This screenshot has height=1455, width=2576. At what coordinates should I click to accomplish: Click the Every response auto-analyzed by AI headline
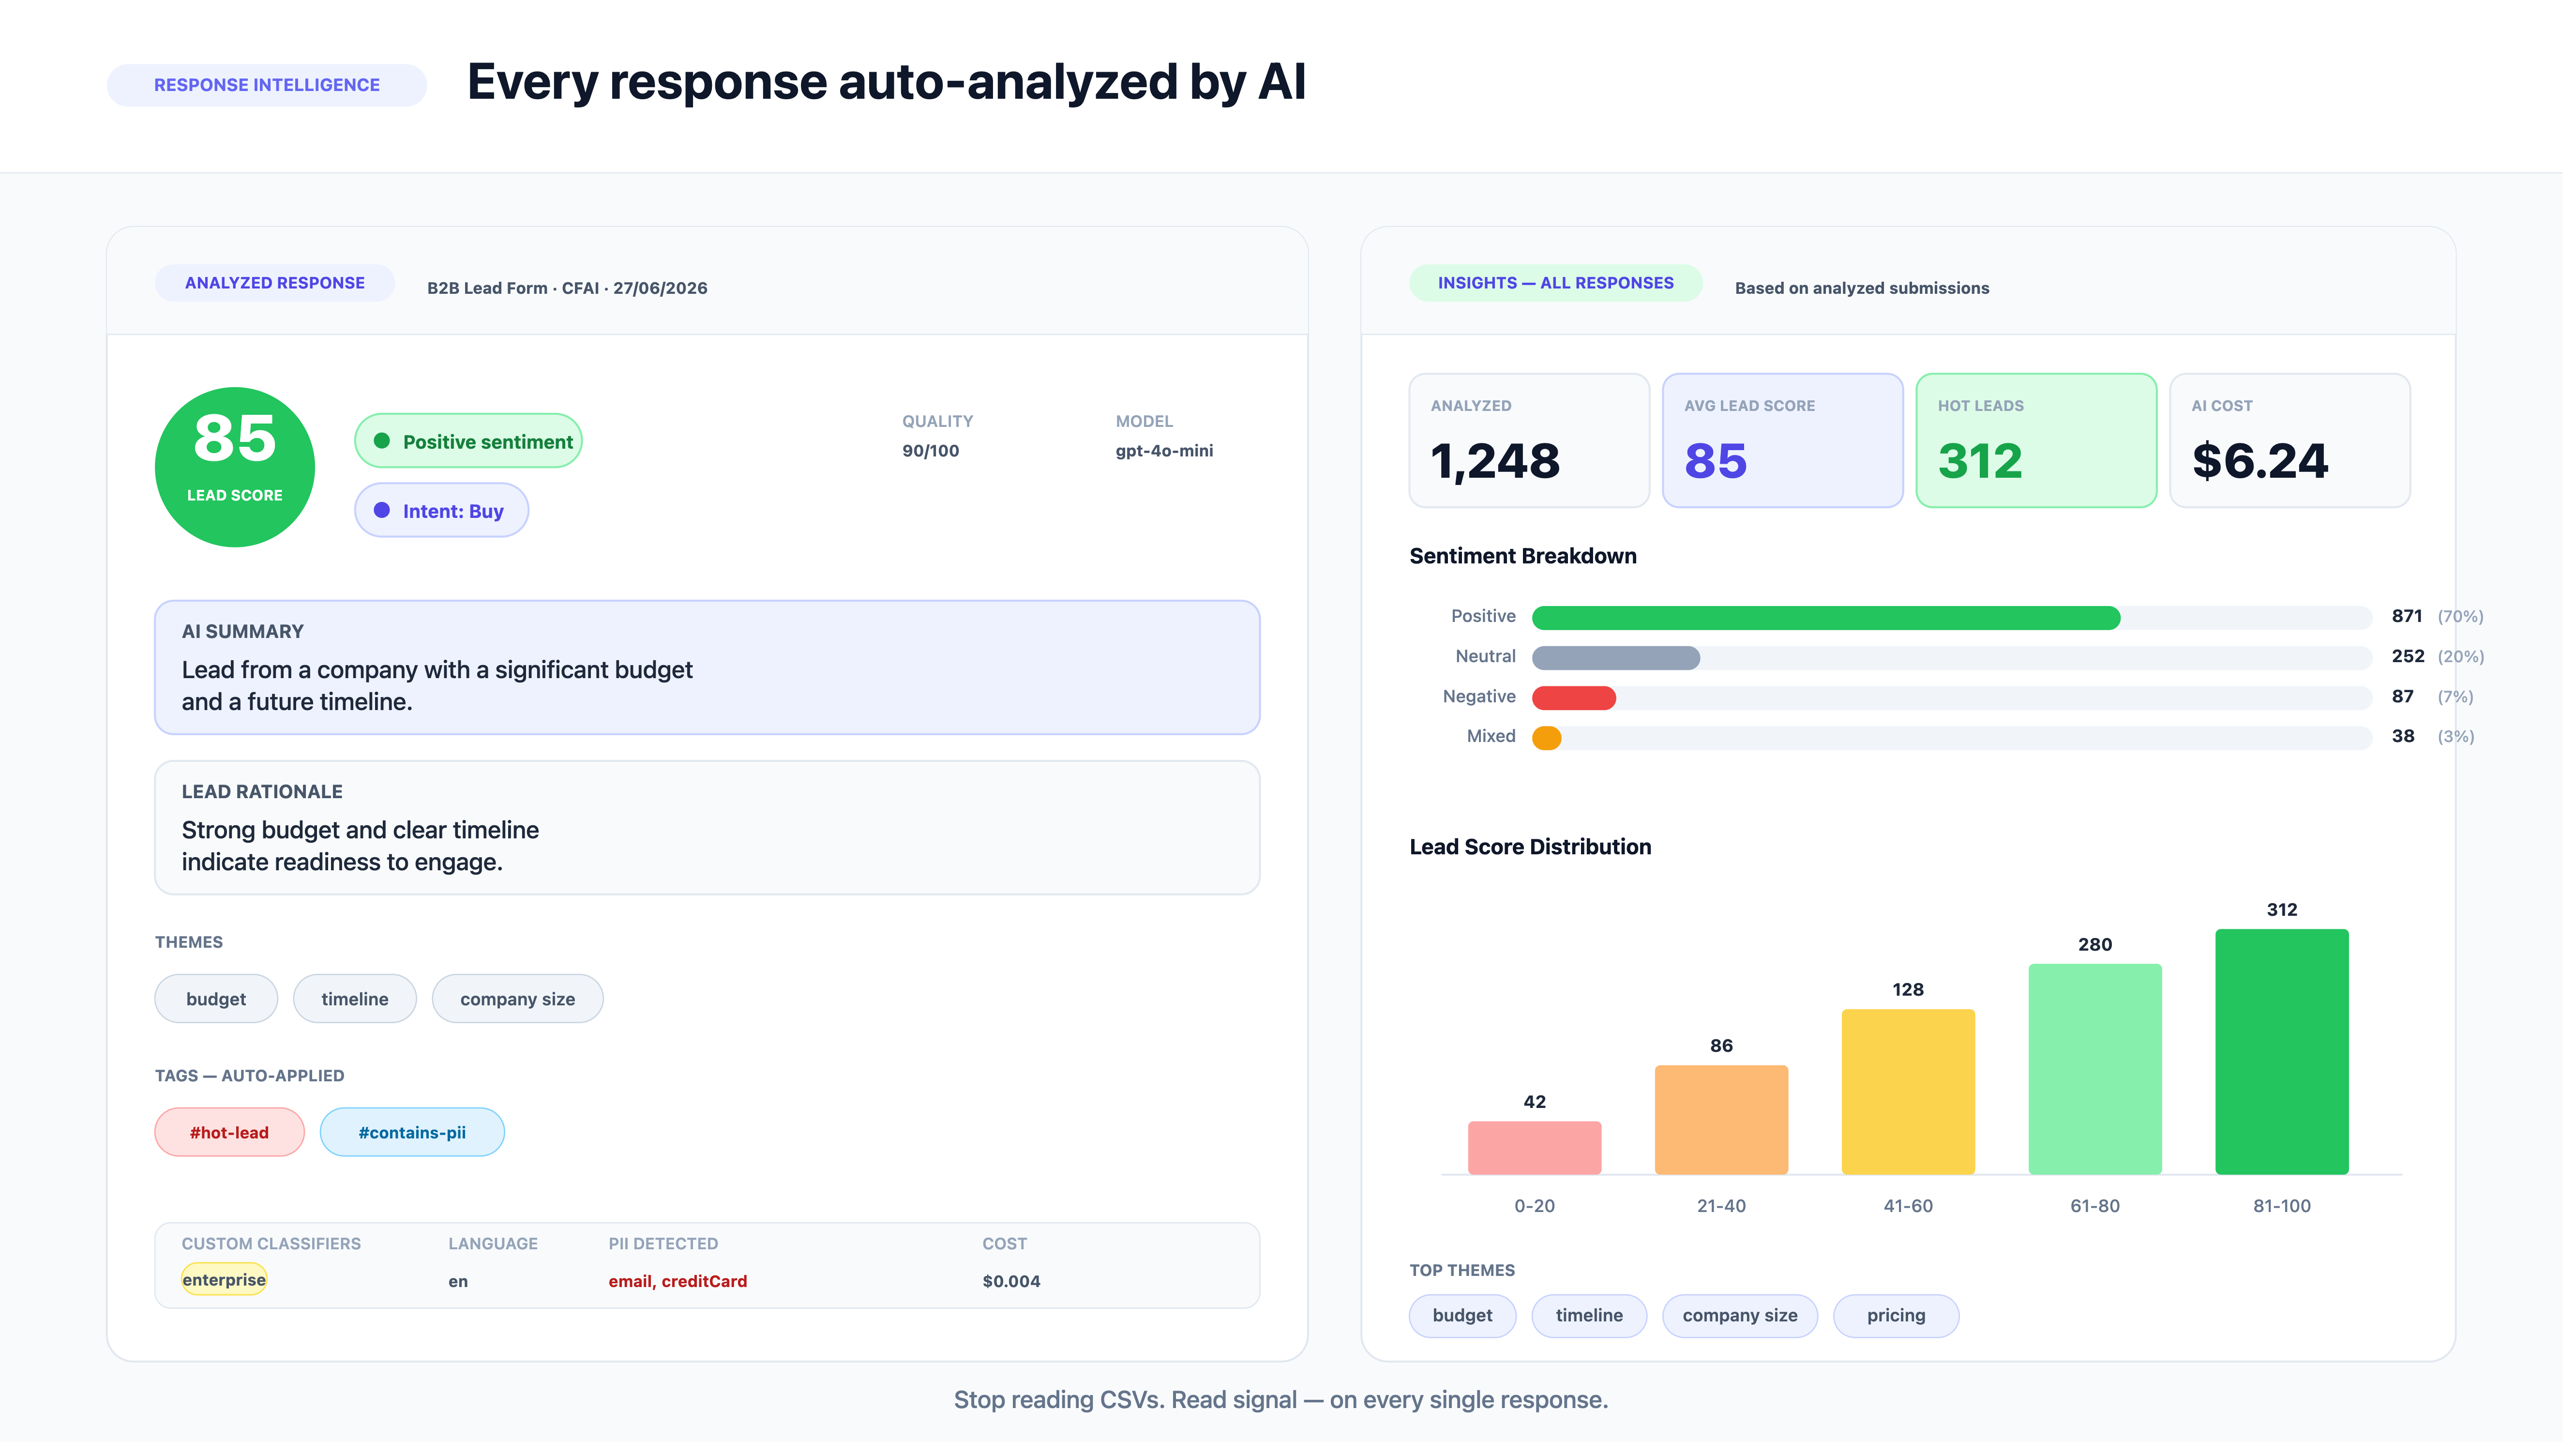(x=891, y=83)
